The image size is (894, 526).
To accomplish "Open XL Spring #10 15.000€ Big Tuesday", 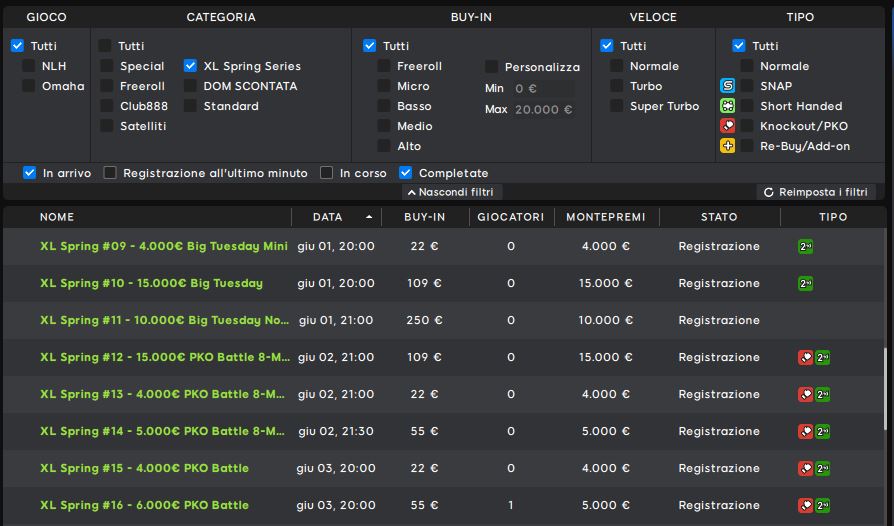I will tap(151, 283).
